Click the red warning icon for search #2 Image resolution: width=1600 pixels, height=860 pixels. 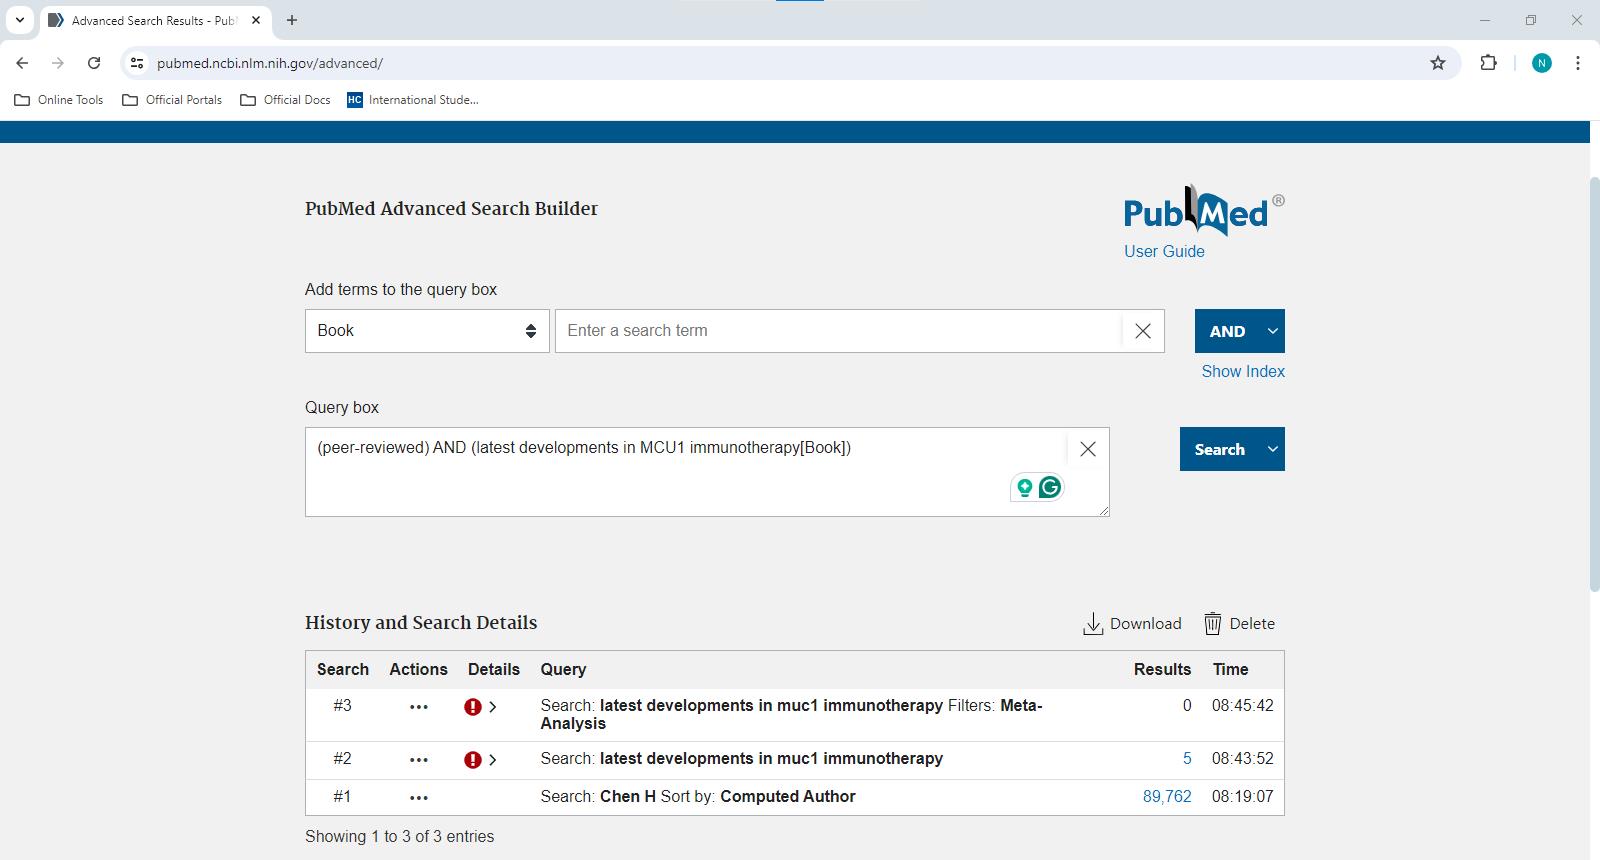pos(473,760)
